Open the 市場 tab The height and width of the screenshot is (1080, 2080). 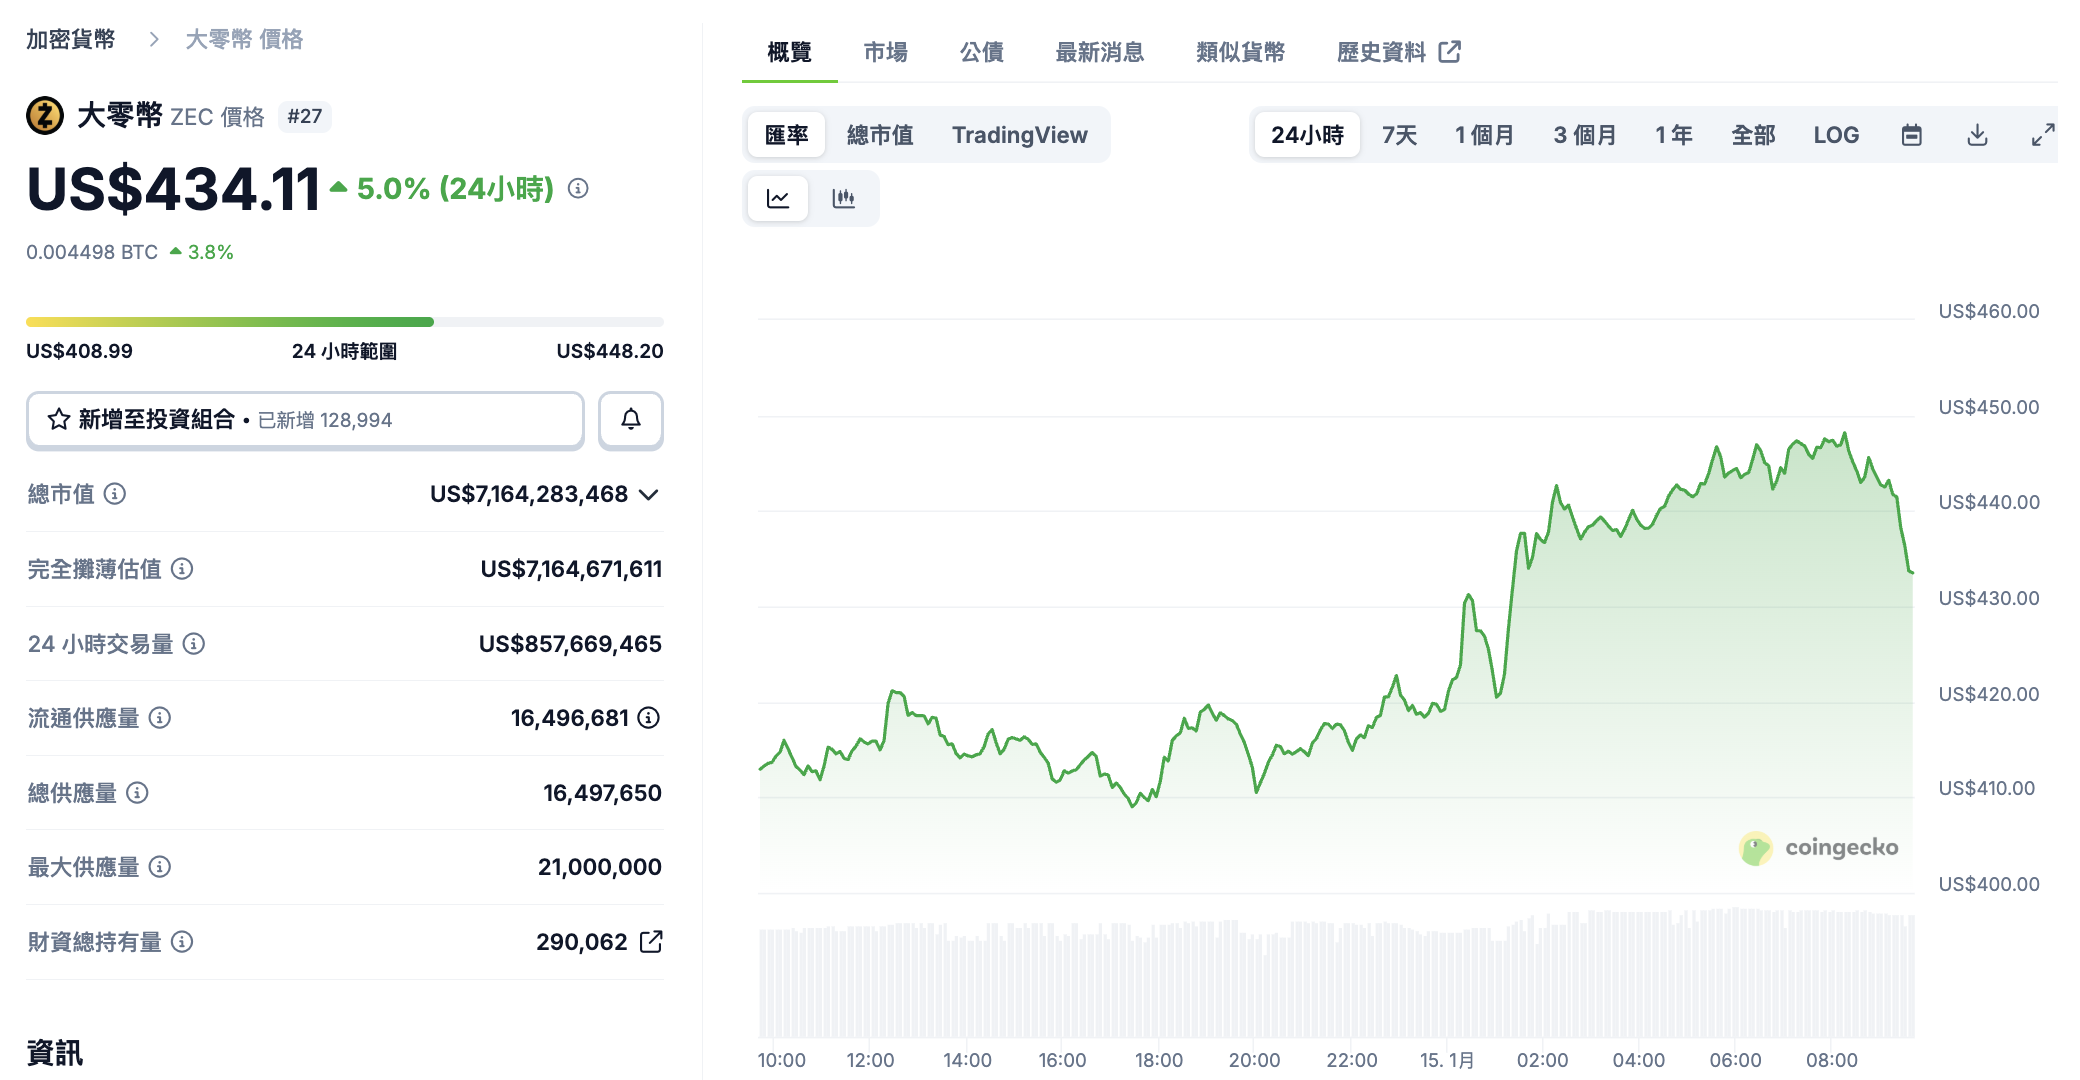[885, 52]
